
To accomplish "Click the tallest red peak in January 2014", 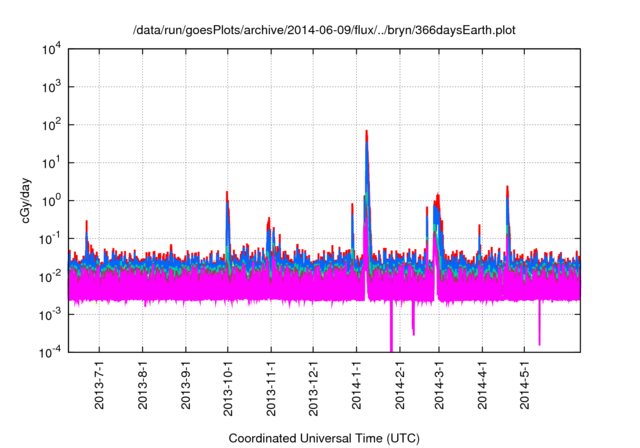I will click(367, 133).
